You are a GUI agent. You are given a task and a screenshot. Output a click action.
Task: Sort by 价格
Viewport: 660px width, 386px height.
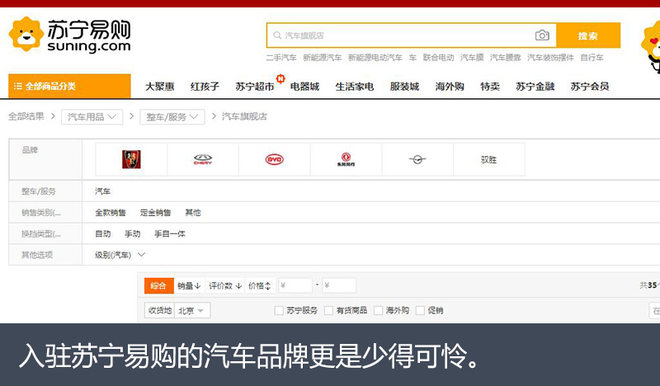[x=260, y=286]
